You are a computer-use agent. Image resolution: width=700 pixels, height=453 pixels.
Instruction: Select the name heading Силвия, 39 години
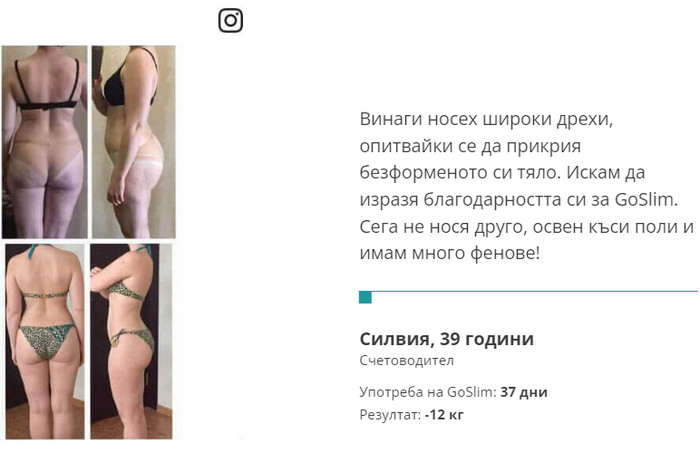coord(446,339)
